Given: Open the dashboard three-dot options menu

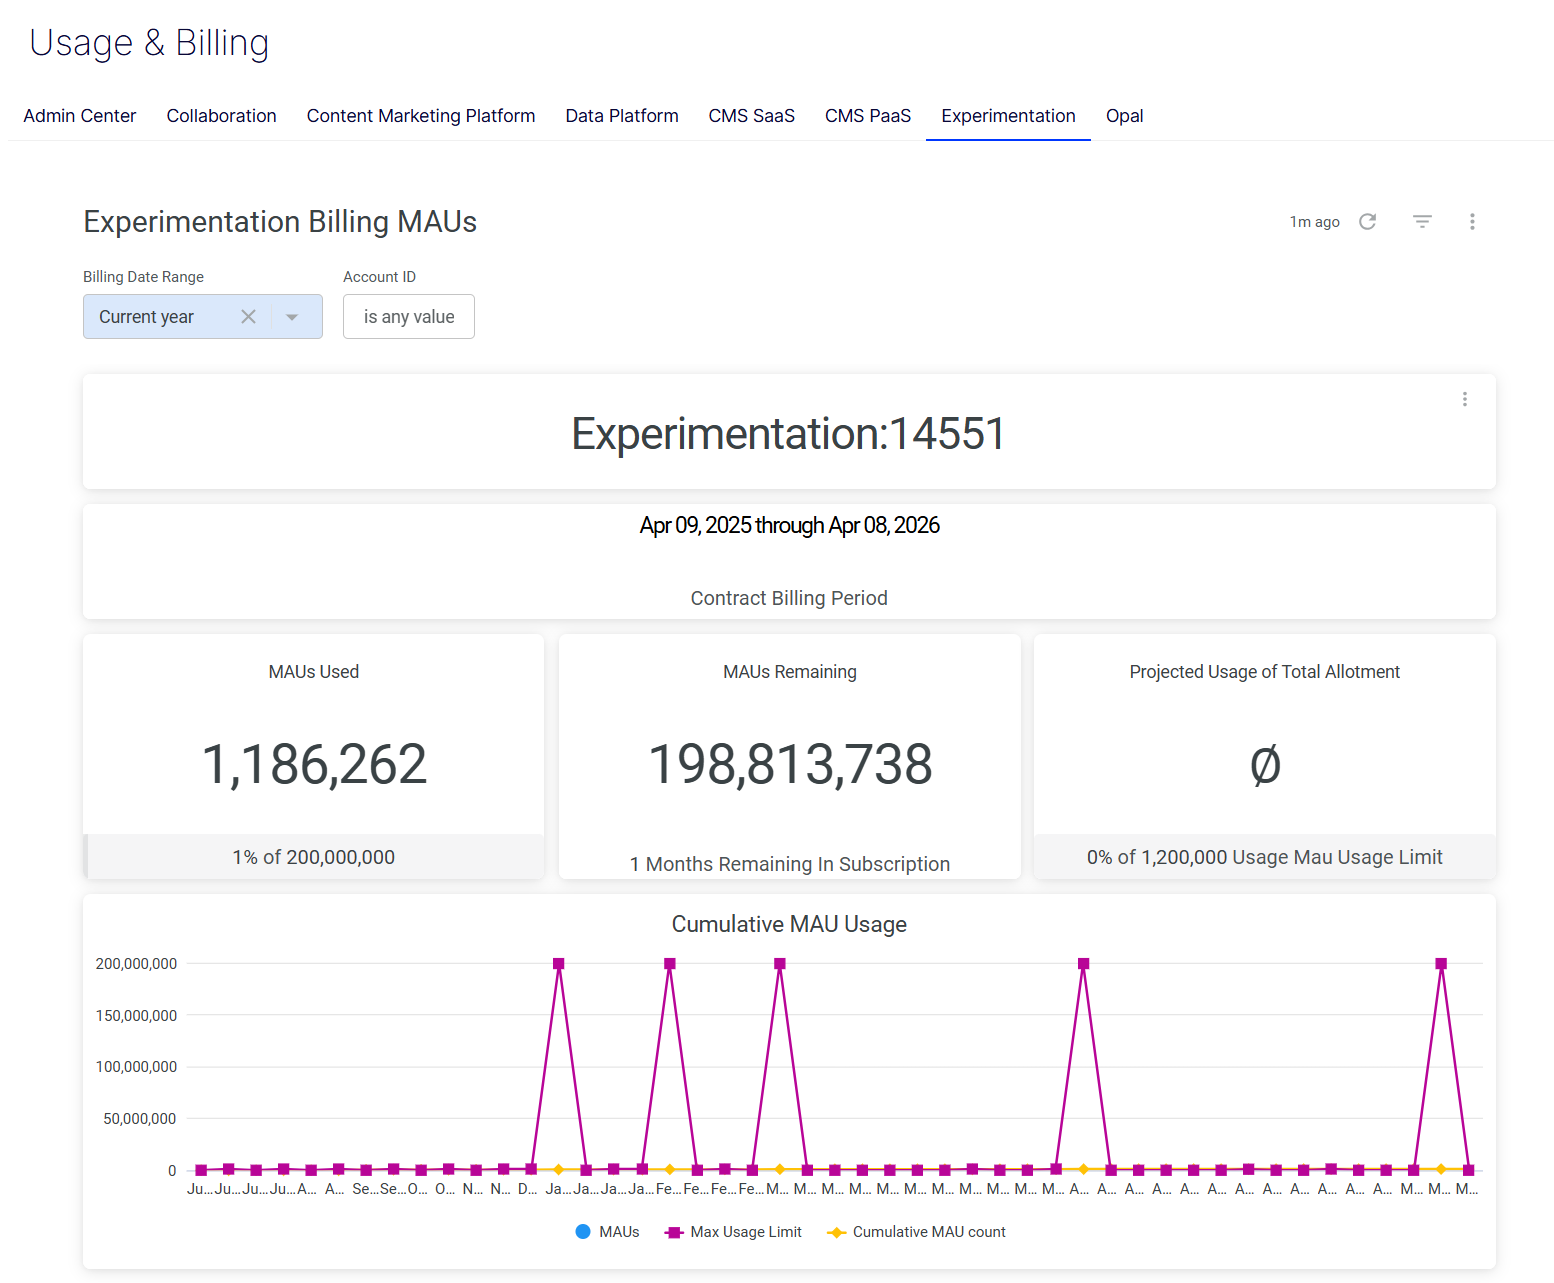Looking at the screenshot, I should (x=1472, y=221).
